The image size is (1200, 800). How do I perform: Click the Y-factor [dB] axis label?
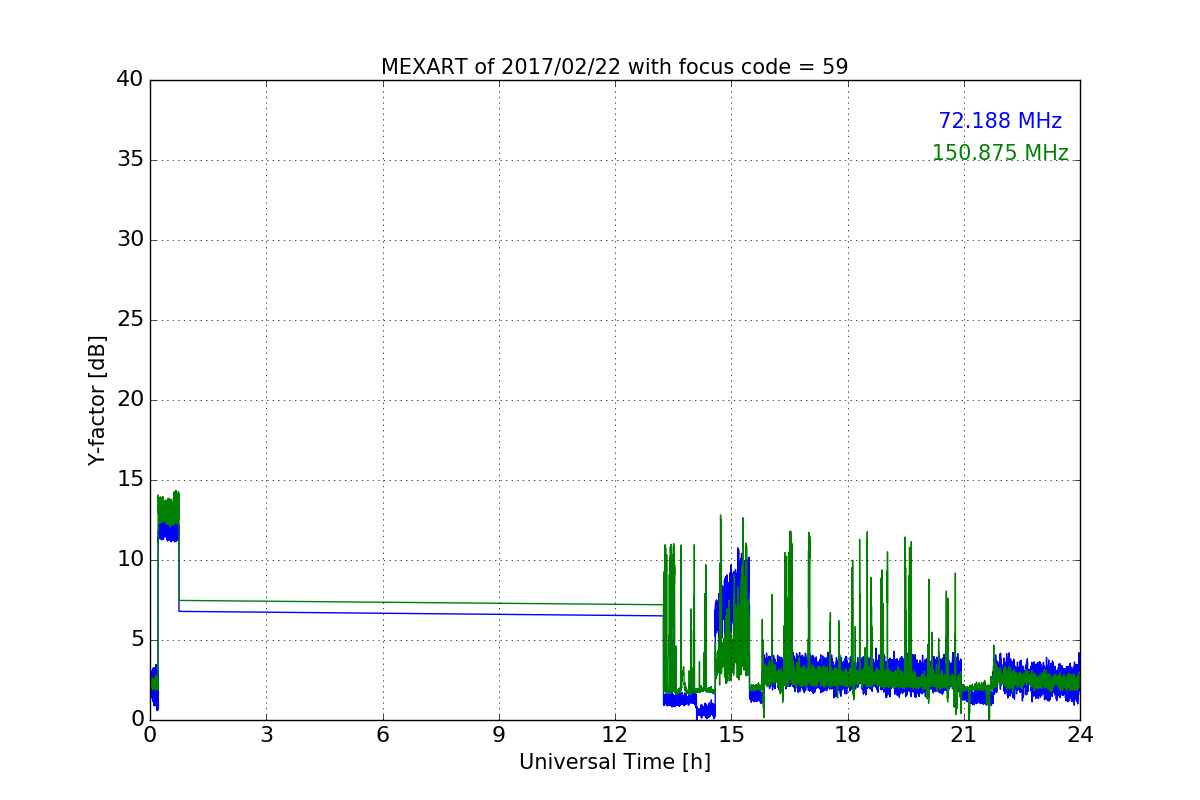click(x=97, y=400)
